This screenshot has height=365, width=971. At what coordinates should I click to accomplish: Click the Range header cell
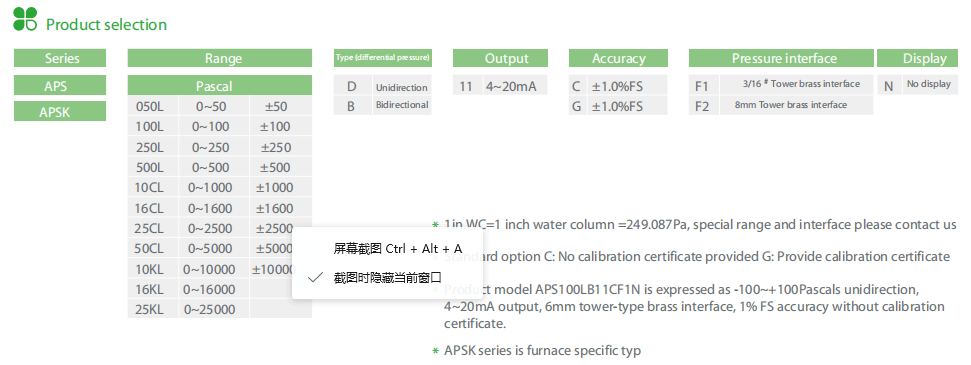click(x=220, y=58)
